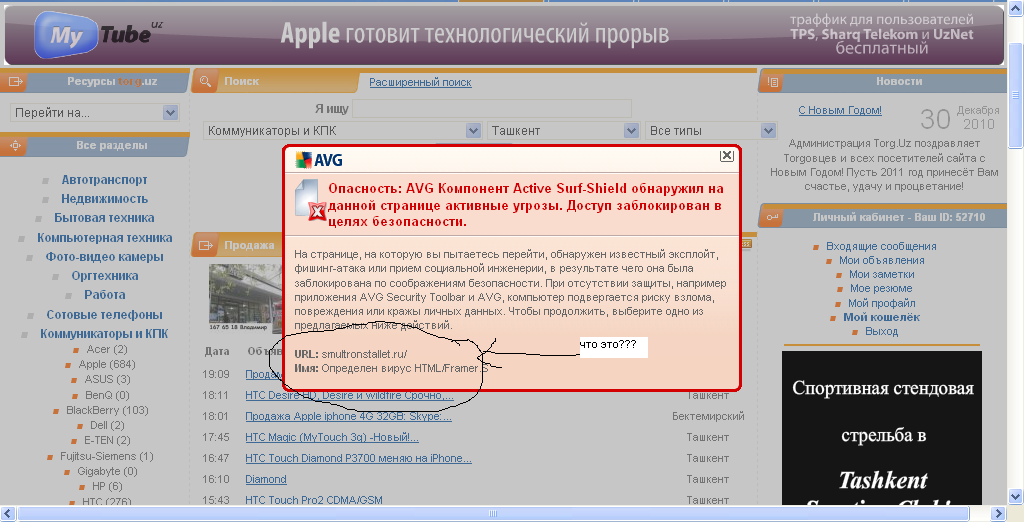Screen dimensions: 1024x522
Task: Open the Коммуникаторы и КПК sidebar section
Action: (x=104, y=334)
